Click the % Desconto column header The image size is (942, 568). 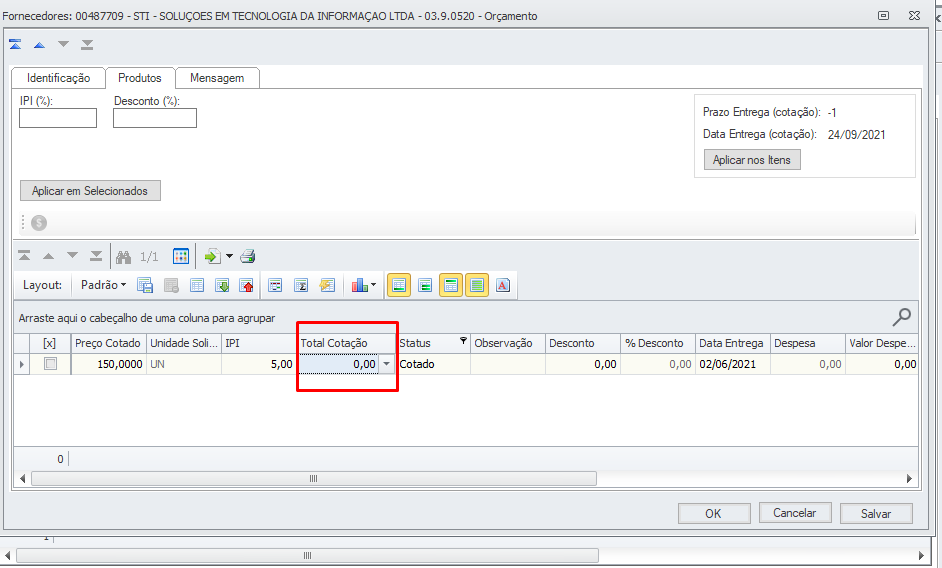pos(658,343)
